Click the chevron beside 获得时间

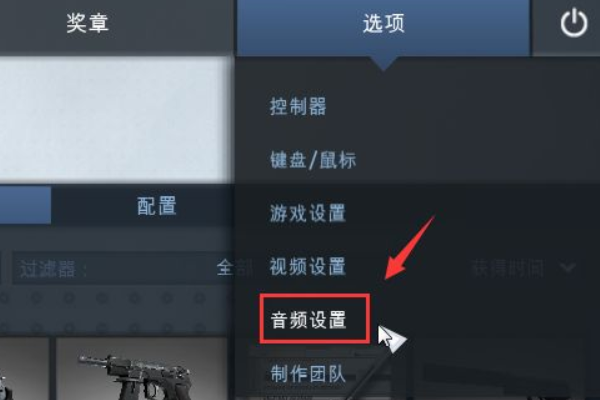(568, 267)
